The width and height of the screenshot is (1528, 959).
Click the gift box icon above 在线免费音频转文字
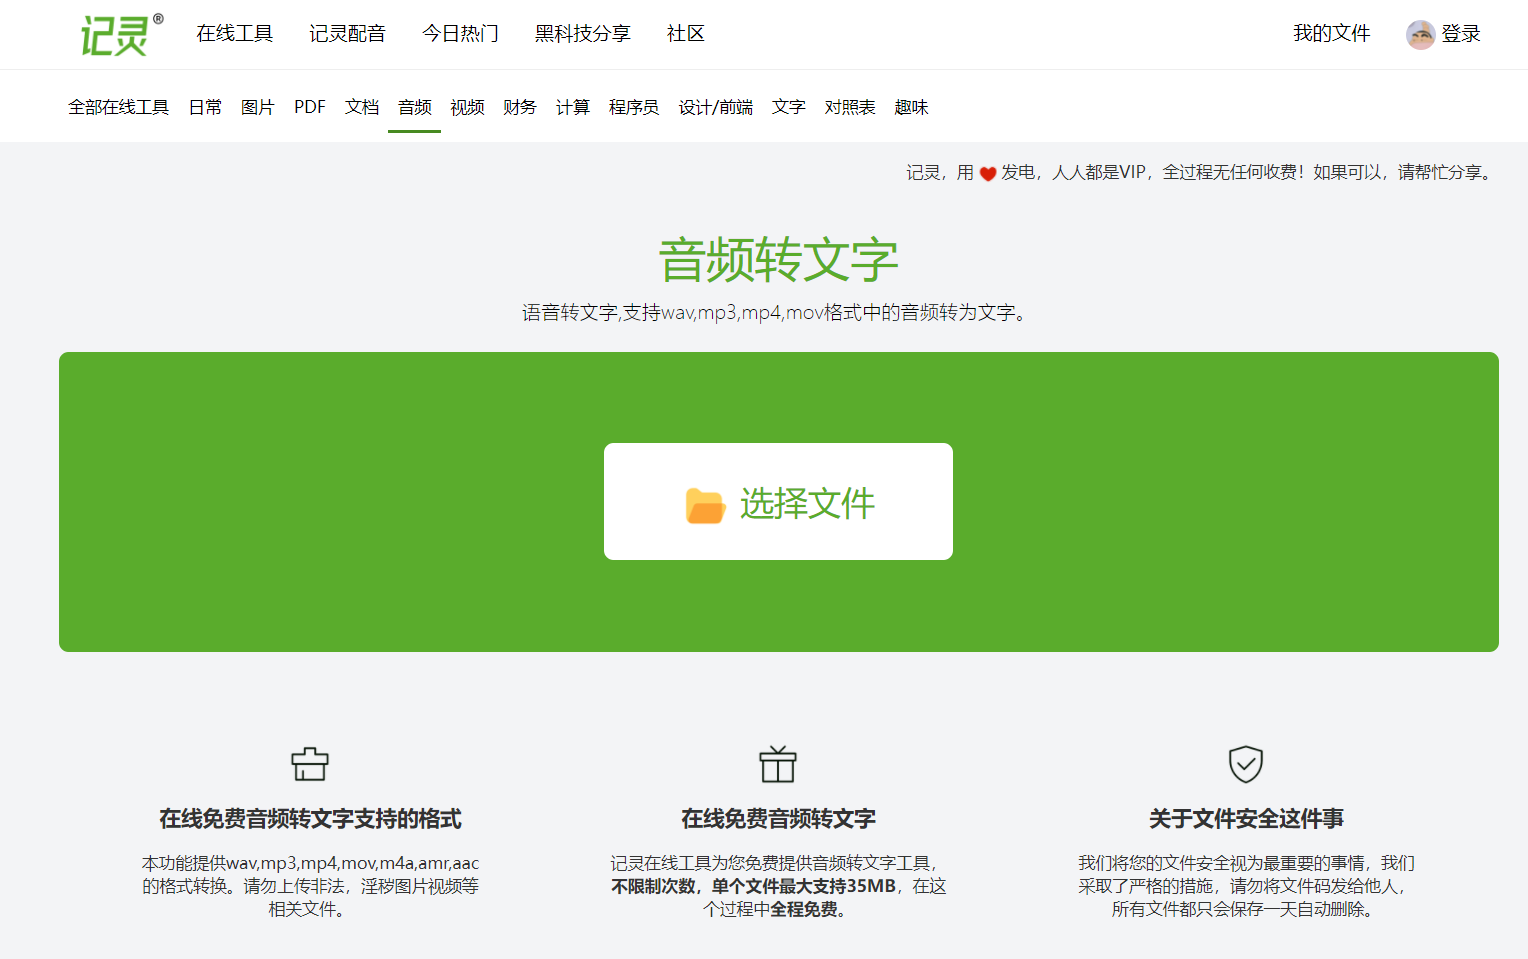778,764
